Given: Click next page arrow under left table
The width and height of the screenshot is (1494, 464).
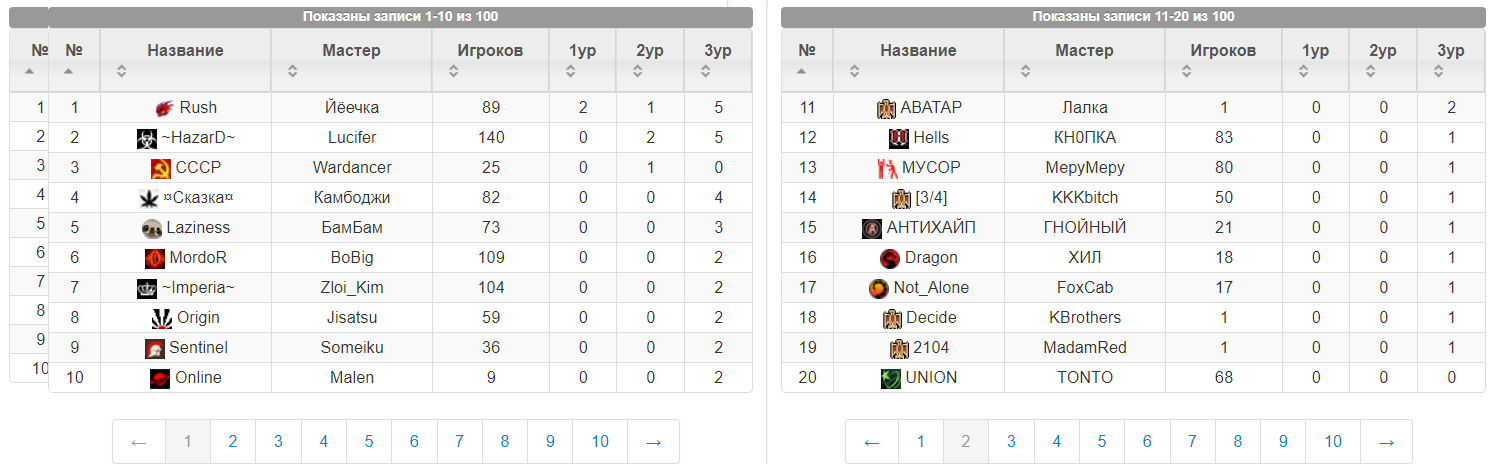Looking at the screenshot, I should (x=653, y=441).
